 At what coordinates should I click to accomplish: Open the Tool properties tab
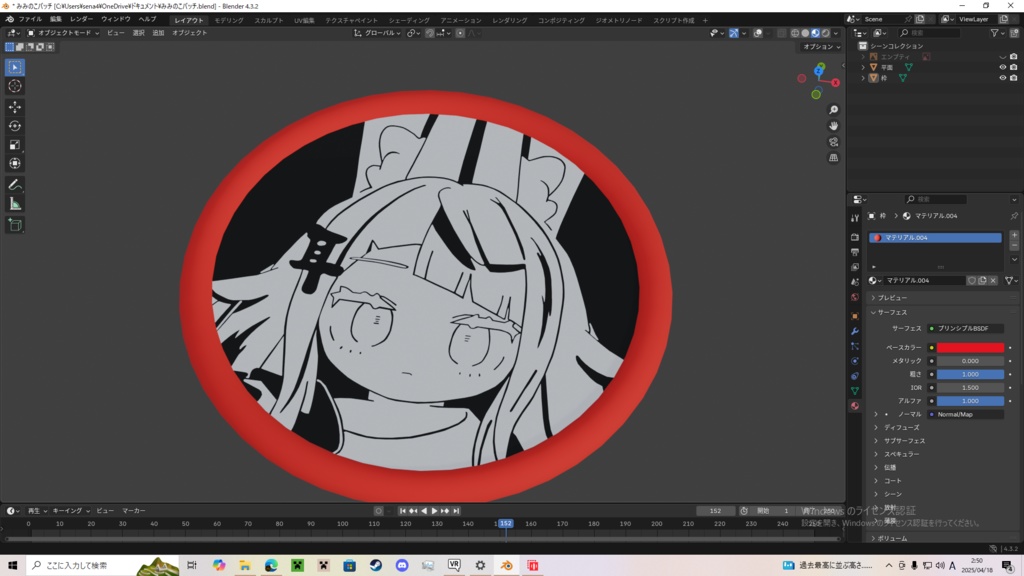[855, 218]
